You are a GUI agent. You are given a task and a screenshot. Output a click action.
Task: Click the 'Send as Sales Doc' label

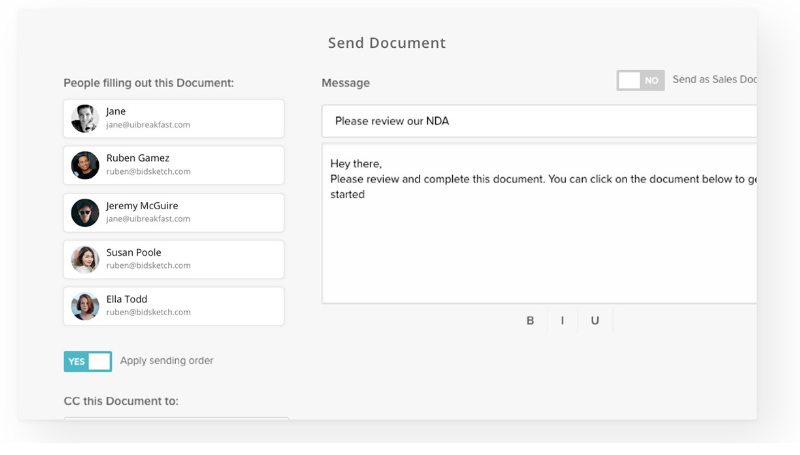(x=714, y=80)
